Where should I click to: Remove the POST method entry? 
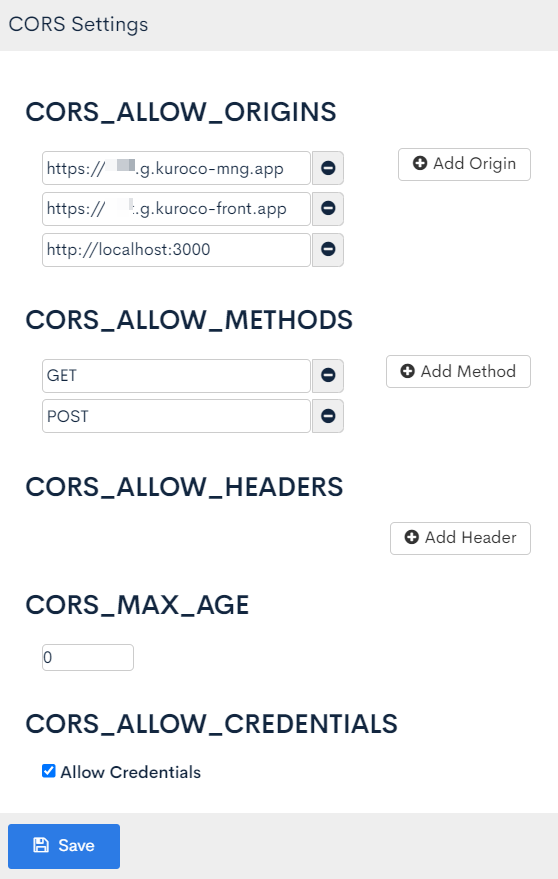[x=328, y=416]
